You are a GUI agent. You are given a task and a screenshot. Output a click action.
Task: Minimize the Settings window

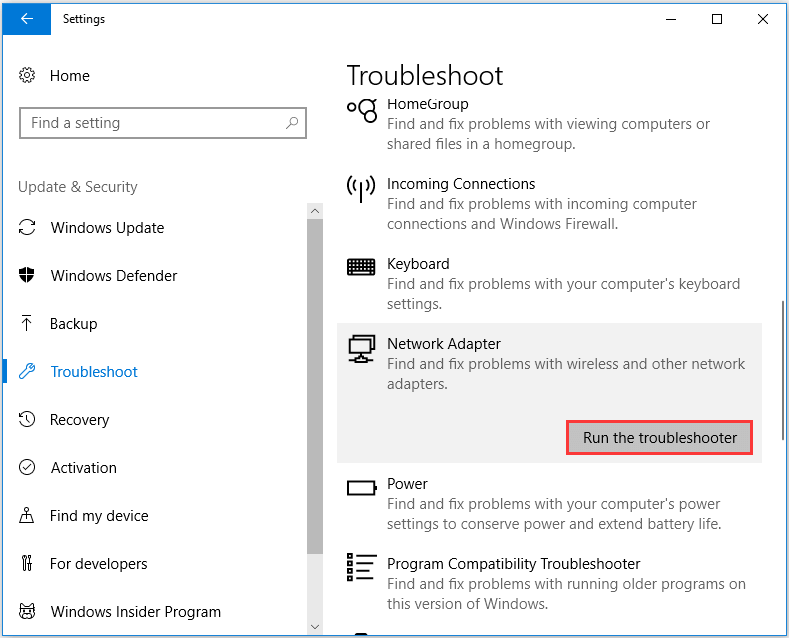[671, 19]
